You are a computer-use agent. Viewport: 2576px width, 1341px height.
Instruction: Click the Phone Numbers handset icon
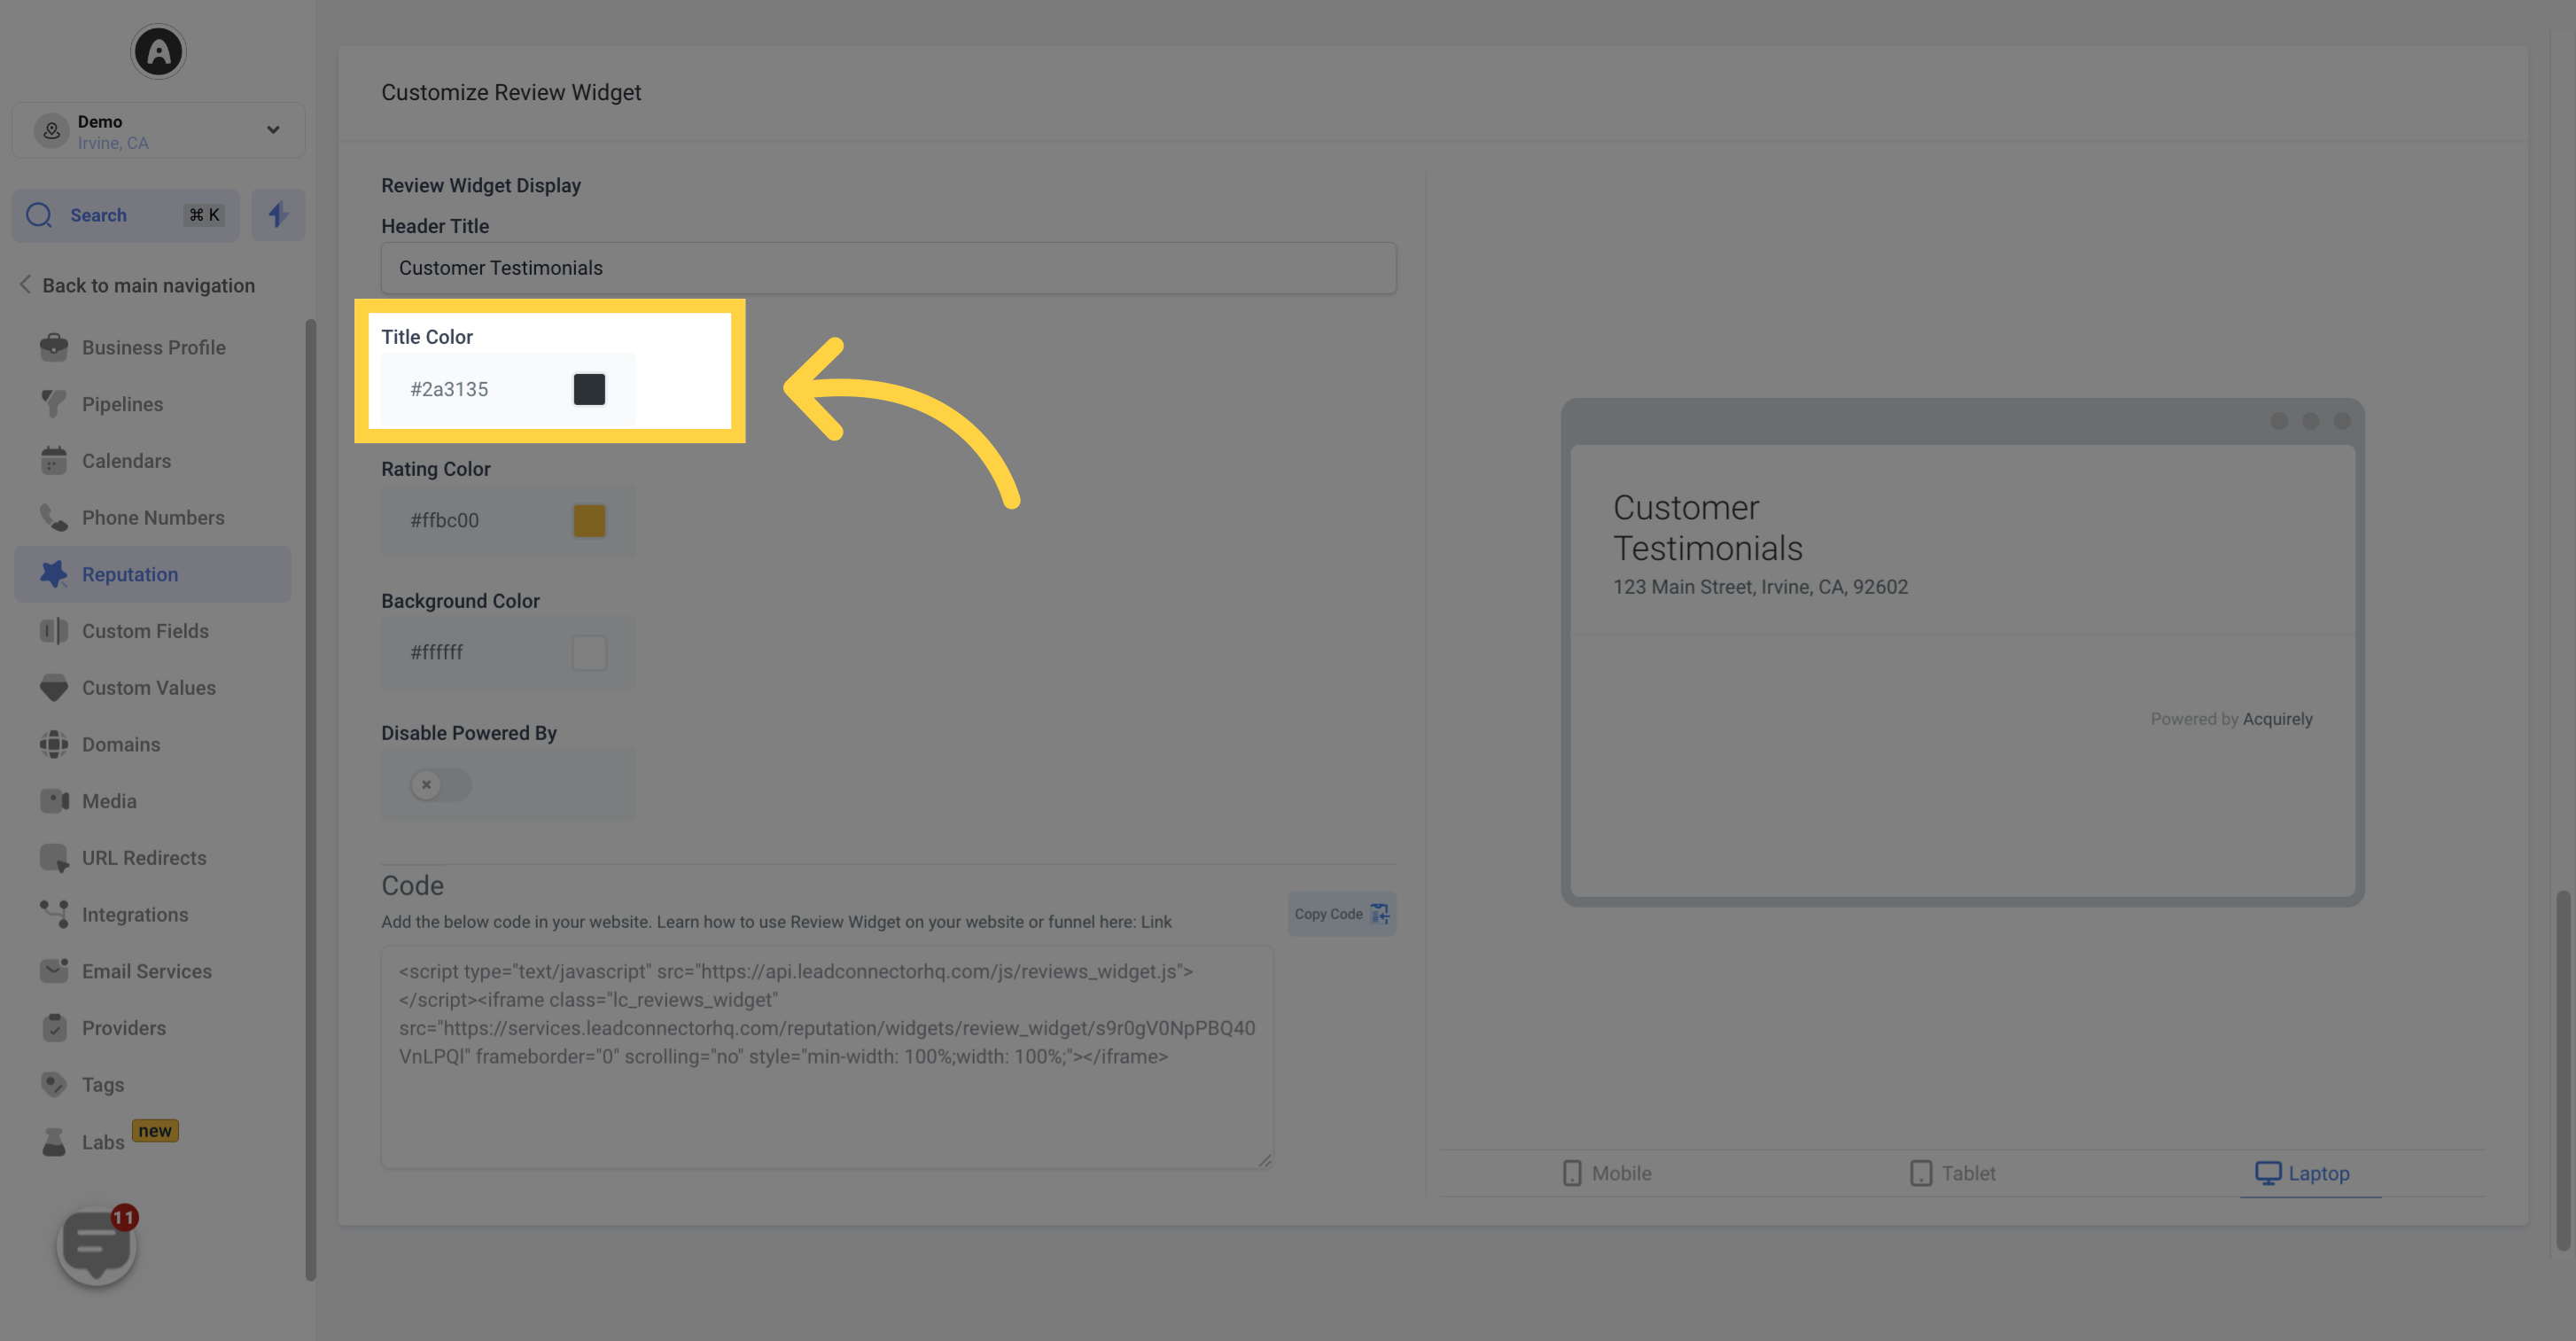(x=54, y=518)
